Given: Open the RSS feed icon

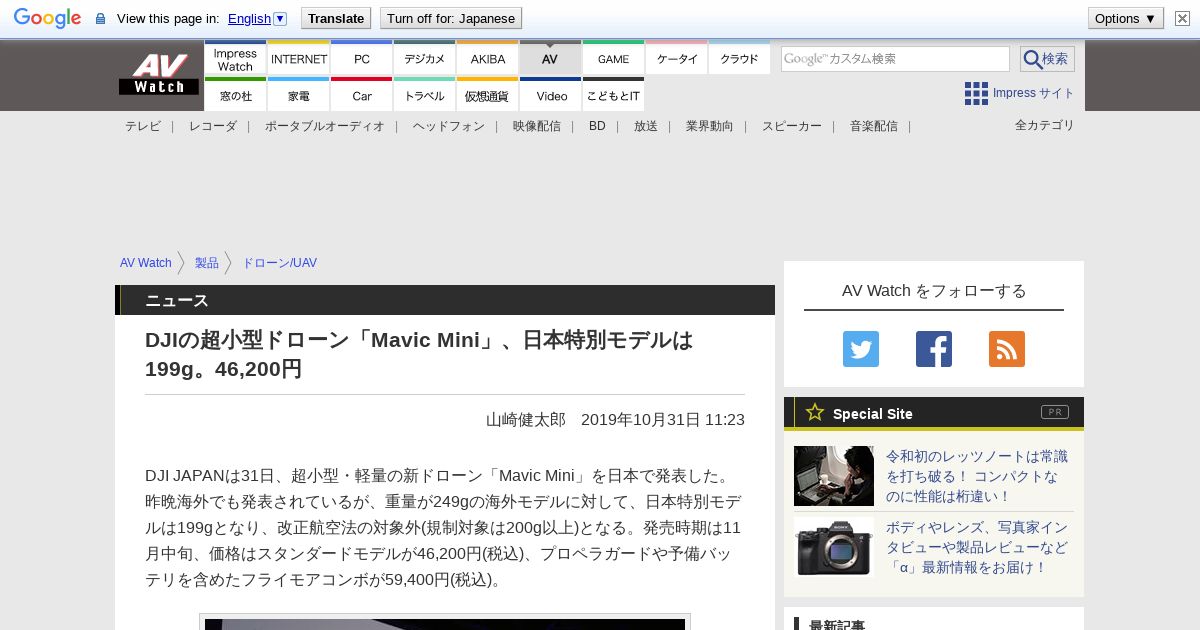Looking at the screenshot, I should (1007, 349).
